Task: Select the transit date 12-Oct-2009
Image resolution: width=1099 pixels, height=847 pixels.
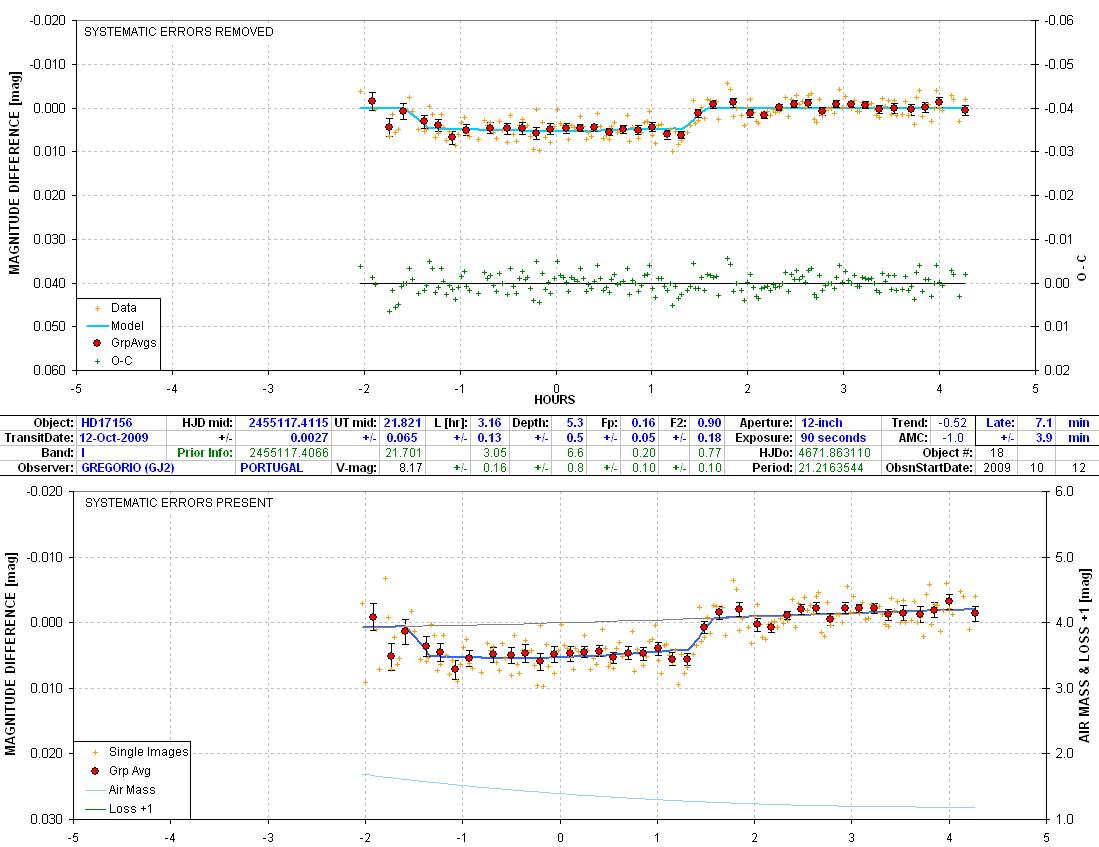Action: click(114, 438)
